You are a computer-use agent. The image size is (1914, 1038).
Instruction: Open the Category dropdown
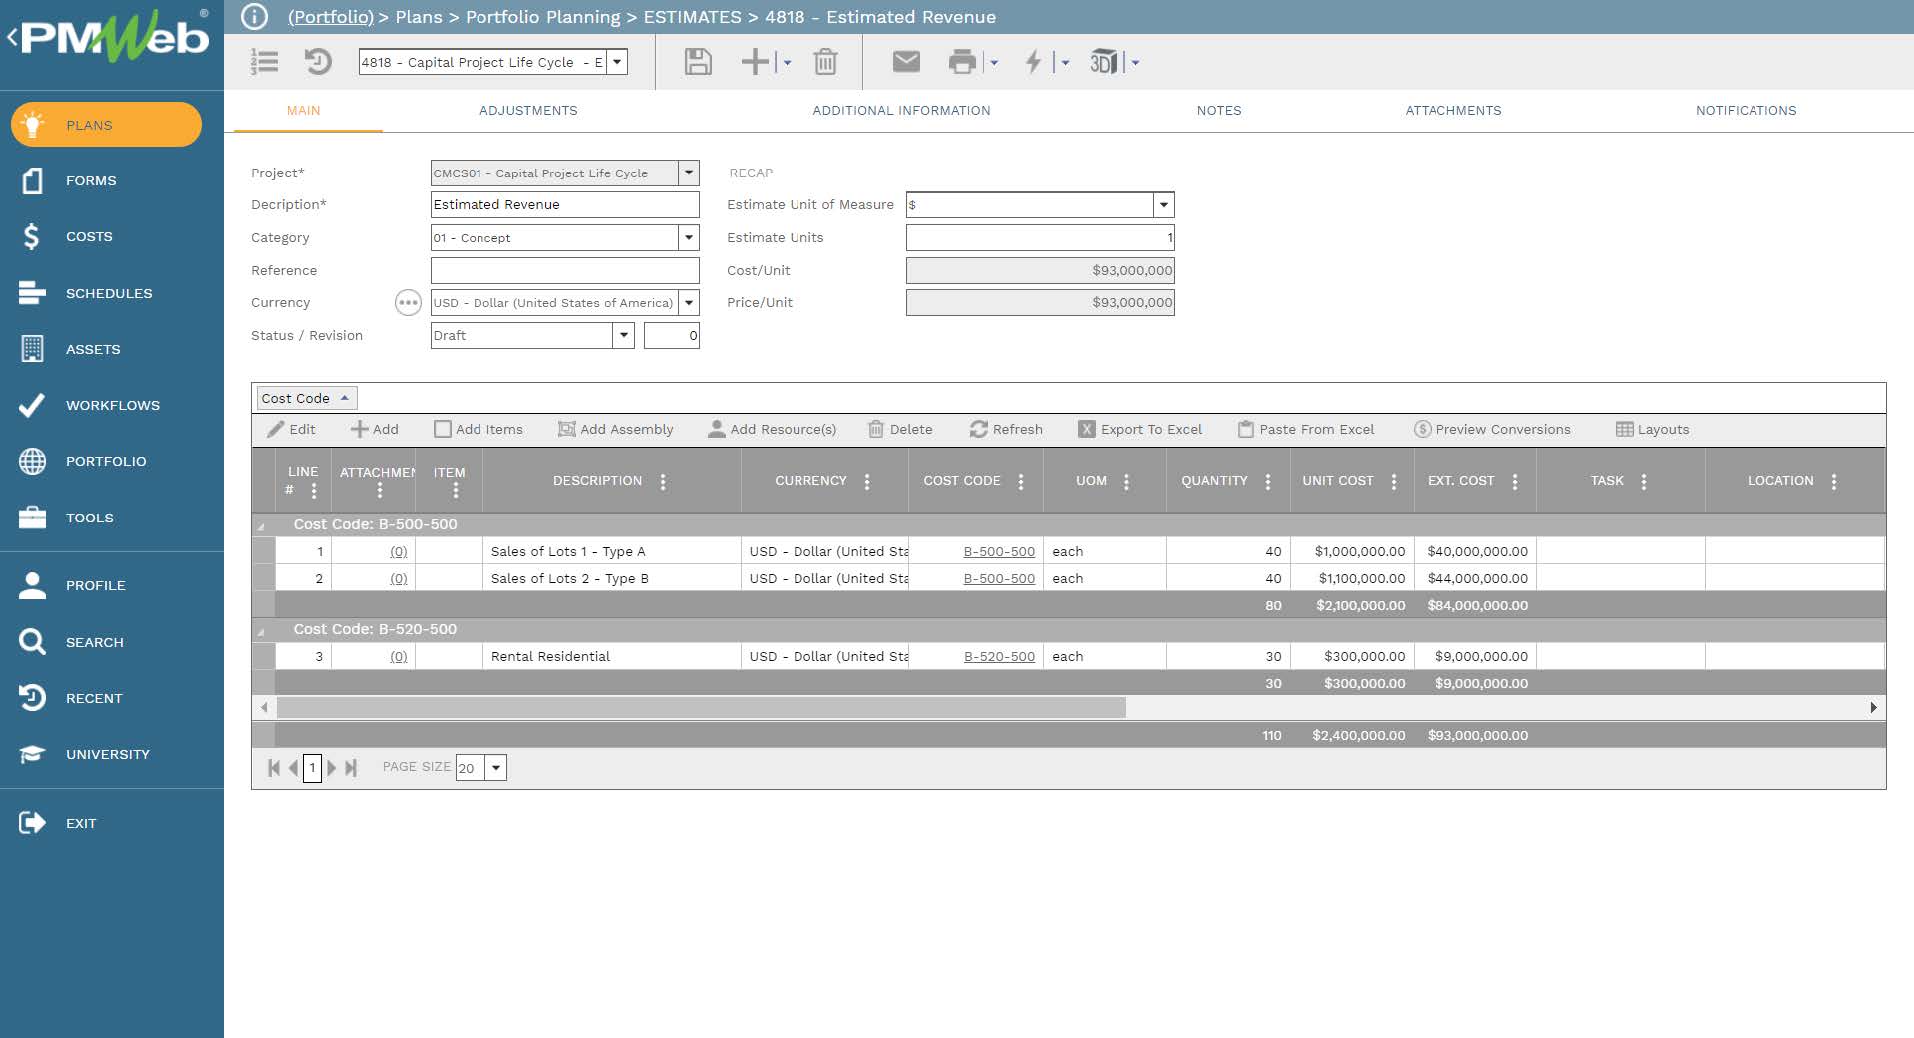[x=688, y=238]
